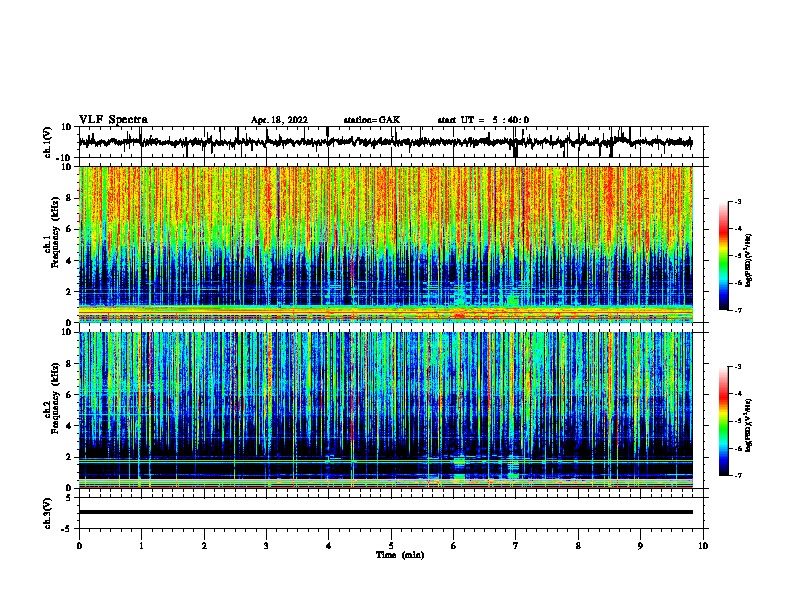Click the "2" tick label on the time axis
This screenshot has width=792, height=612.
pyautogui.click(x=204, y=546)
